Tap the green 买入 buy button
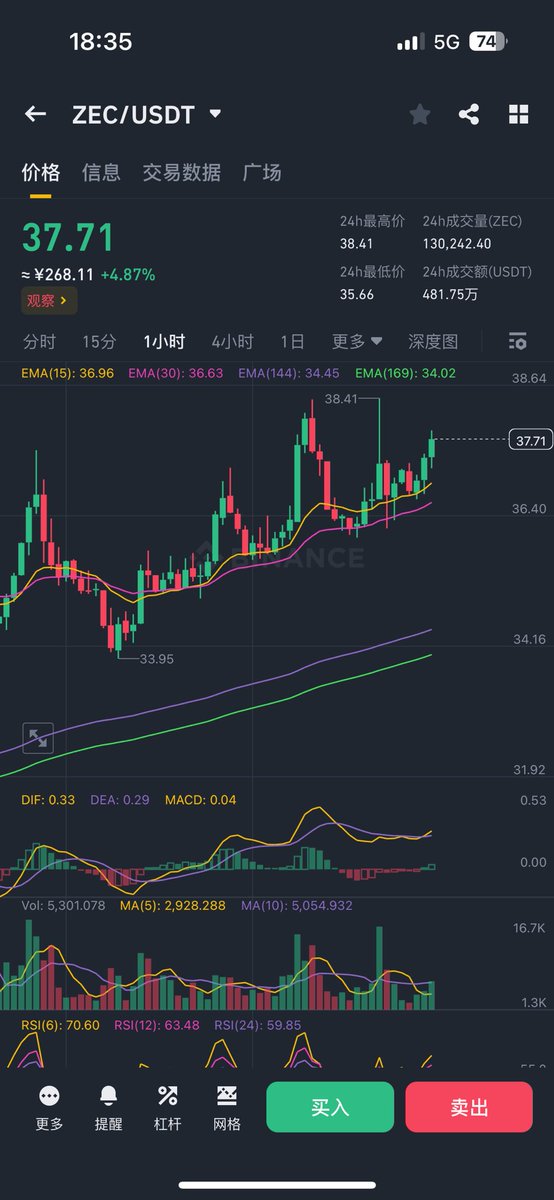 click(330, 1107)
